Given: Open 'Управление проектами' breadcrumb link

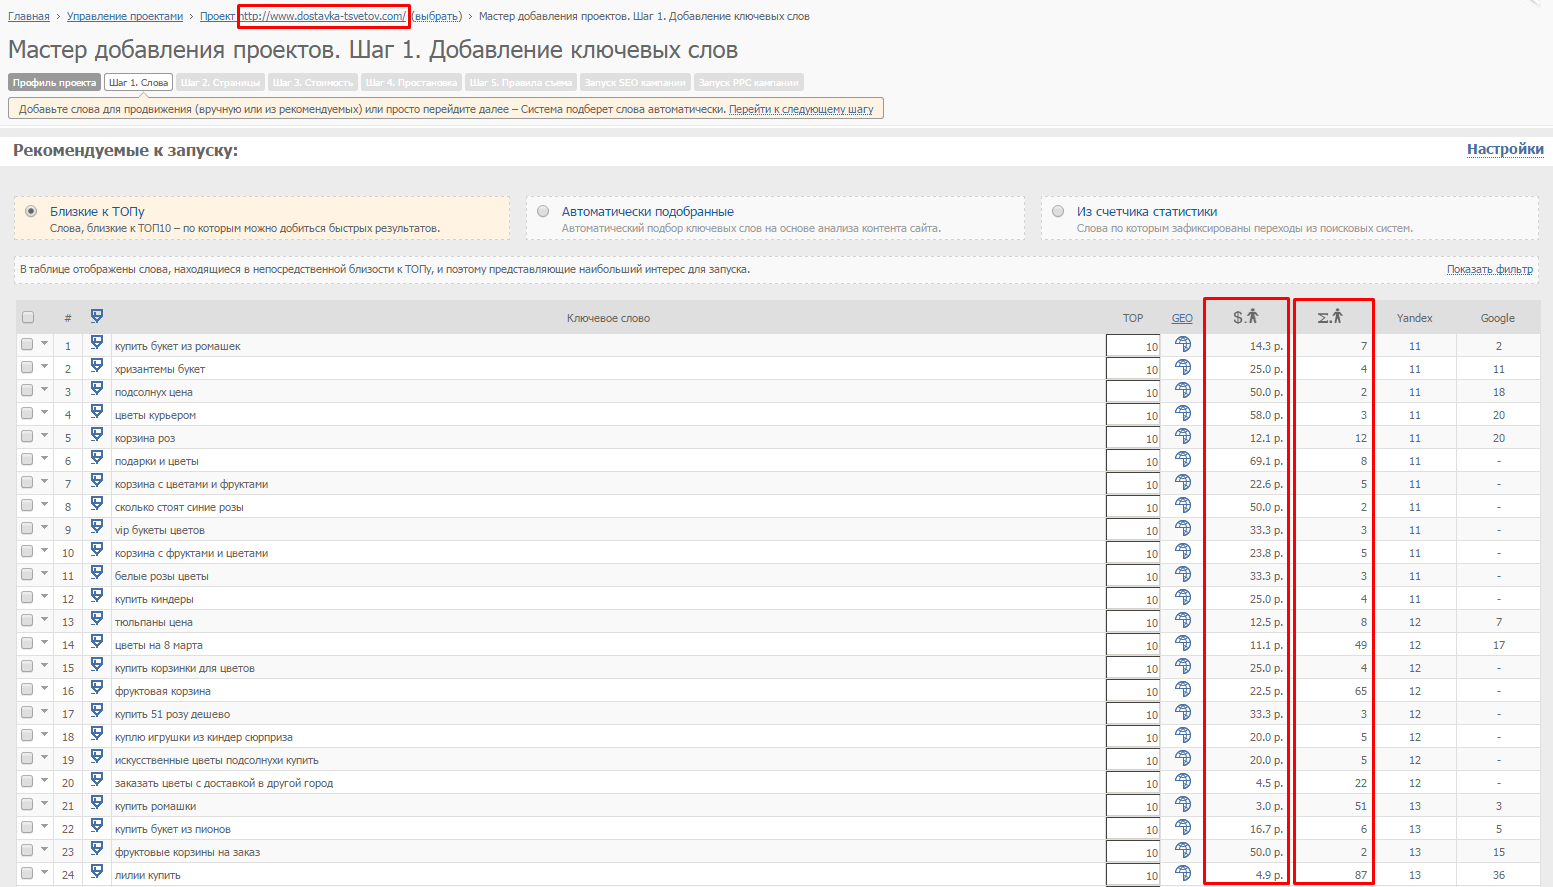Looking at the screenshot, I should [125, 16].
